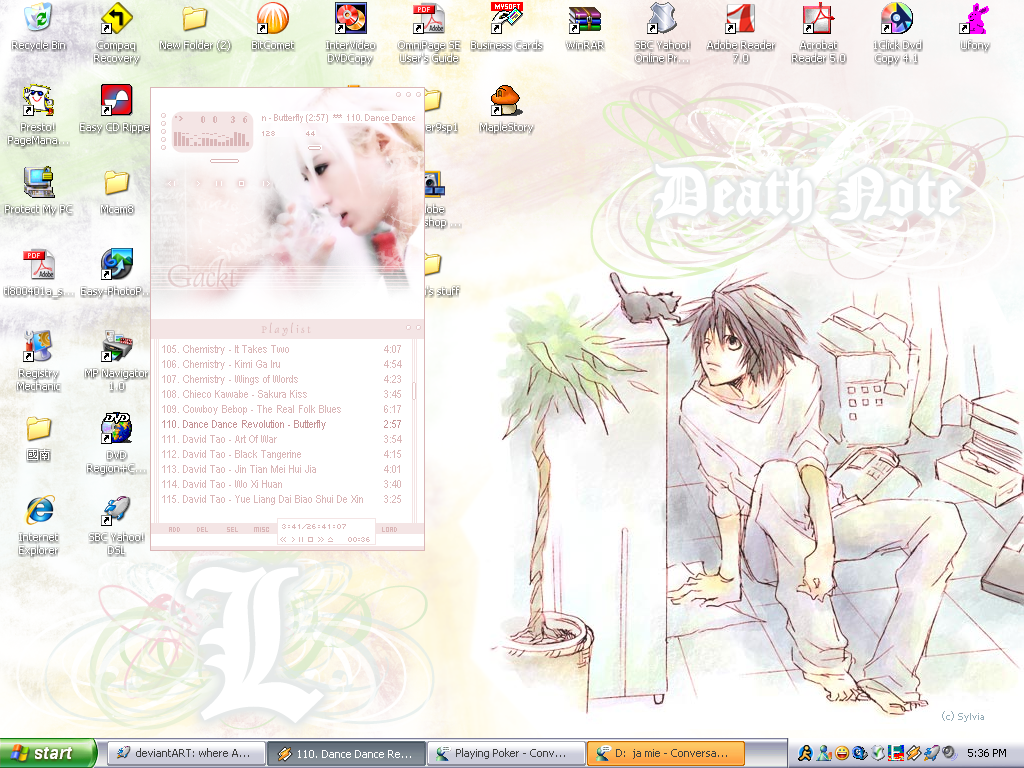Open the OmniPage SE User's Guide PDF
Screen dimensions: 1024x768
428,33
